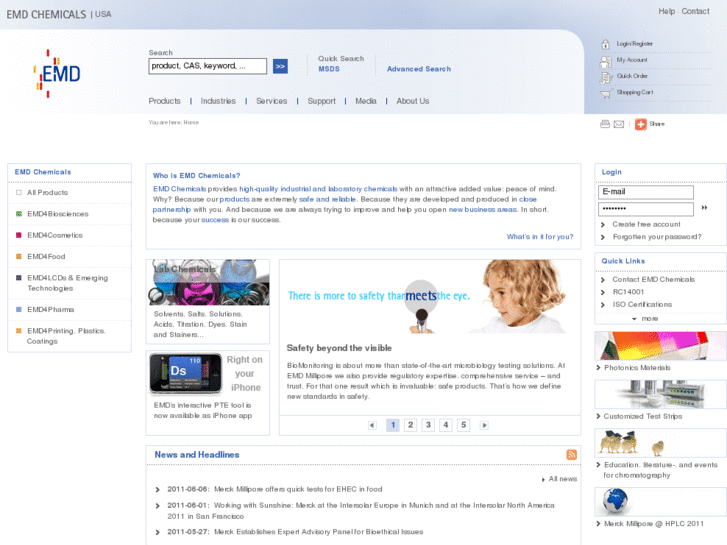Open the 2011-05-27 Bioethical Issues news

[319, 532]
